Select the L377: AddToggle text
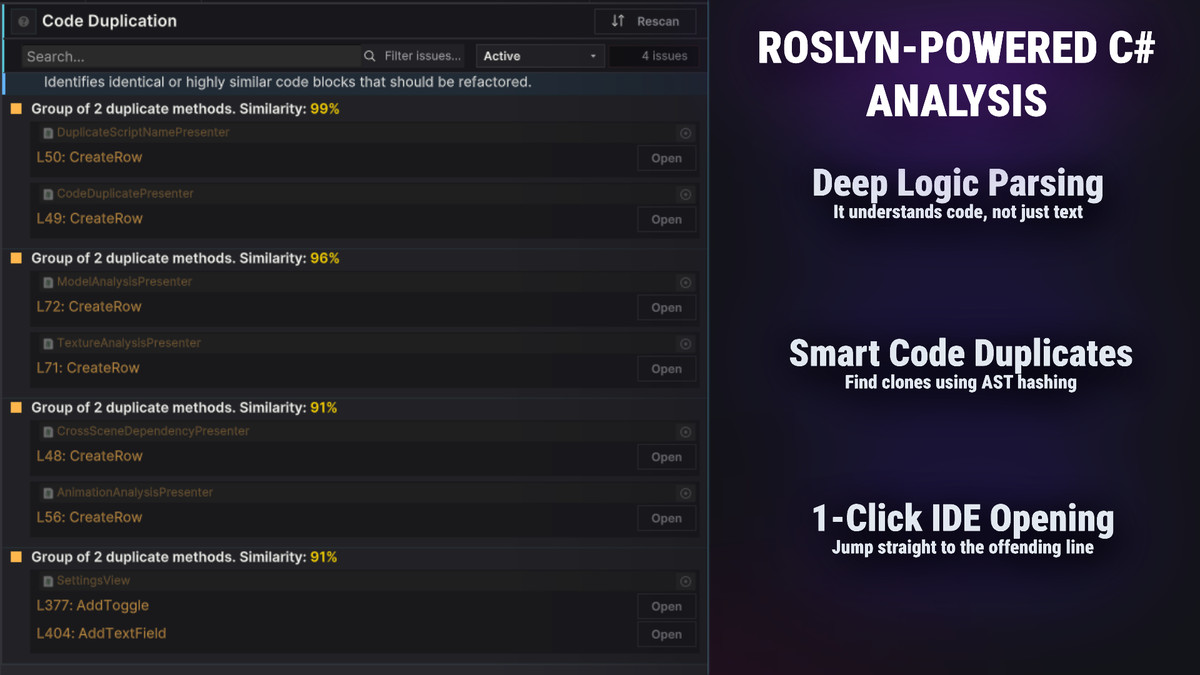 (x=92, y=605)
